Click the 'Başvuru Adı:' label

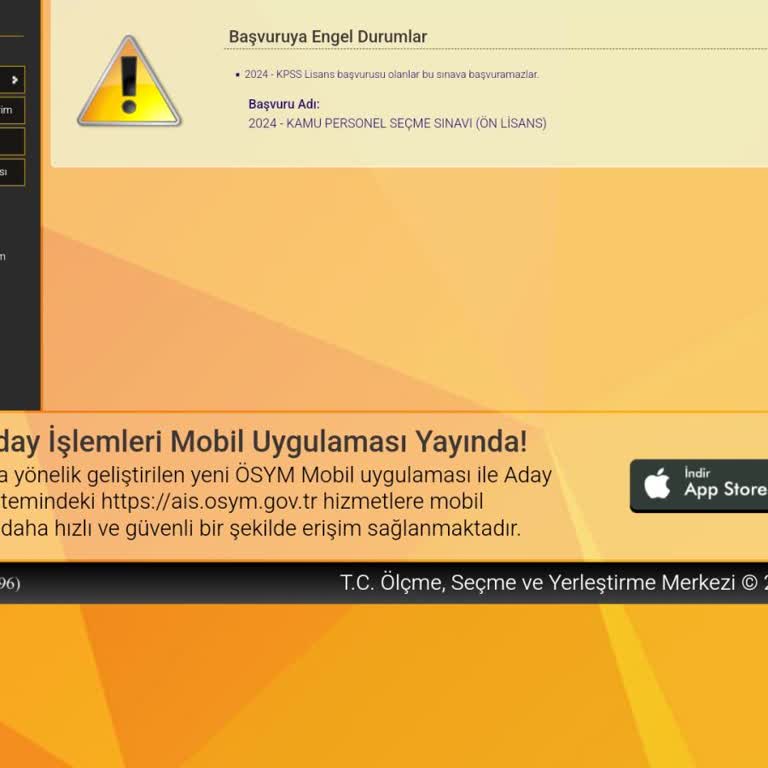[x=284, y=104]
